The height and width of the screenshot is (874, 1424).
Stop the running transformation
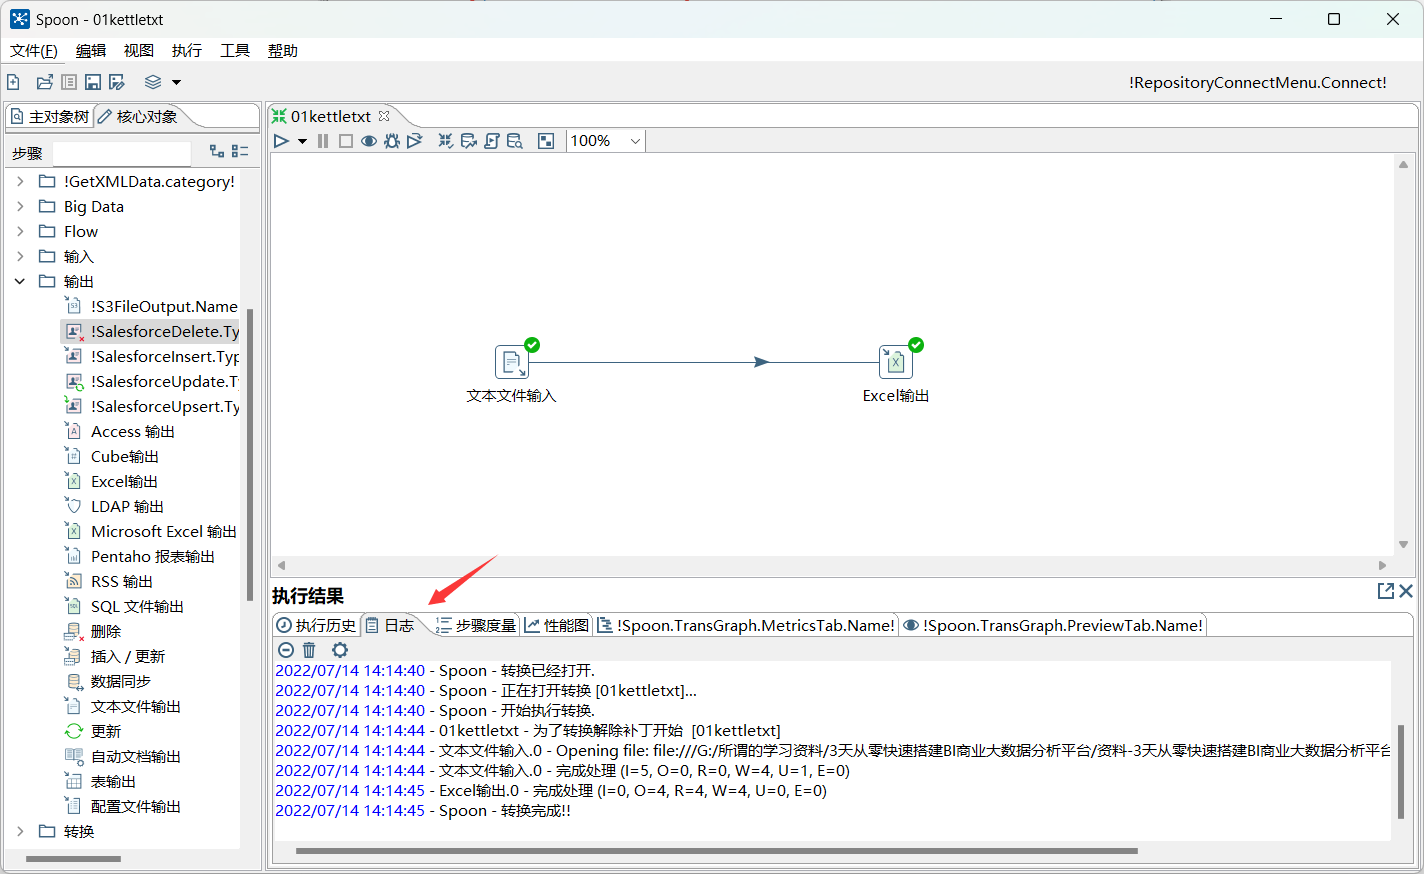[346, 141]
